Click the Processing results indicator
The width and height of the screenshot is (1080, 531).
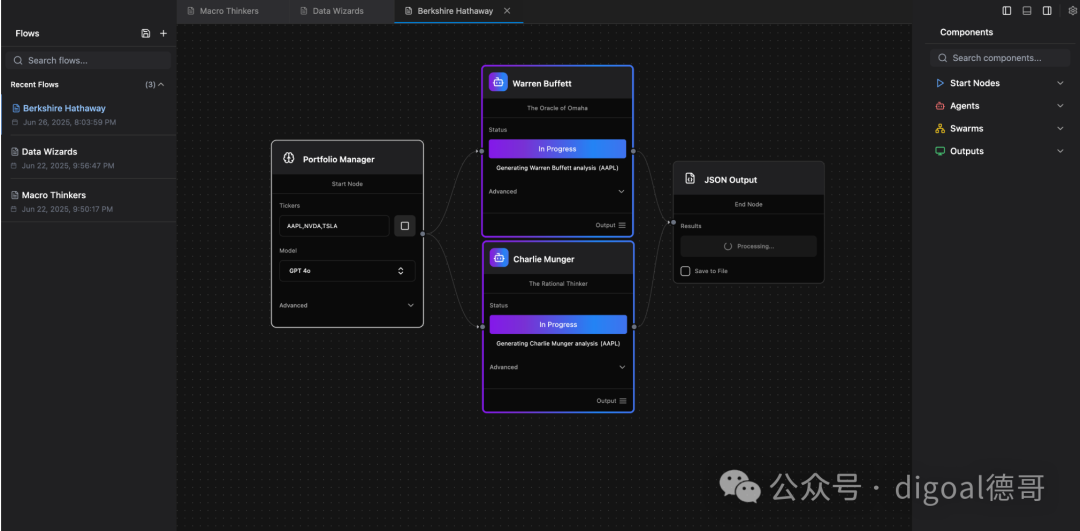(748, 247)
